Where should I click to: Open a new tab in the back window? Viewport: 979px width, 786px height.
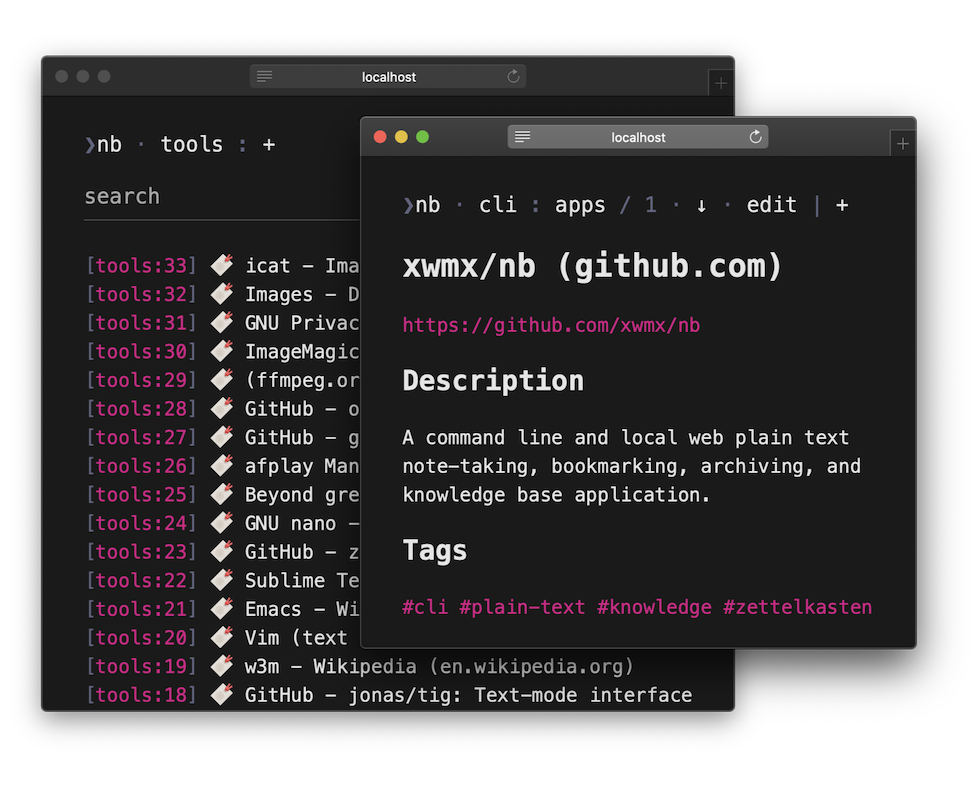point(721,83)
